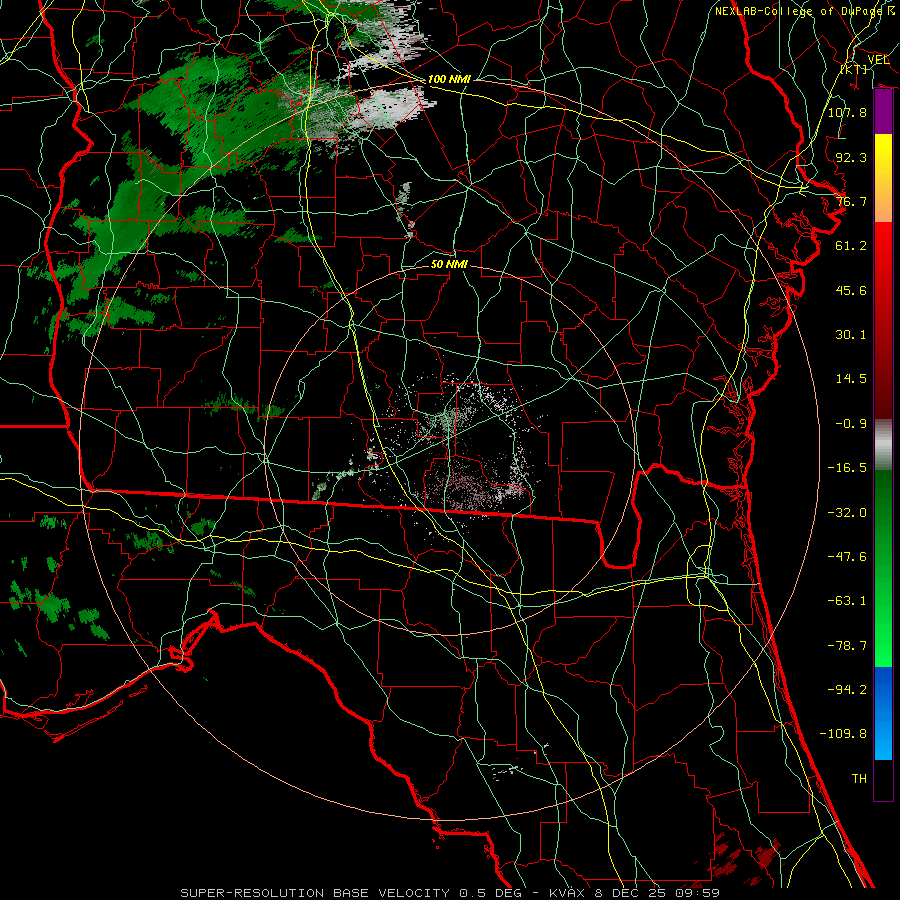Click the 107.8 legend value
Image resolution: width=900 pixels, height=900 pixels.
[x=847, y=112]
